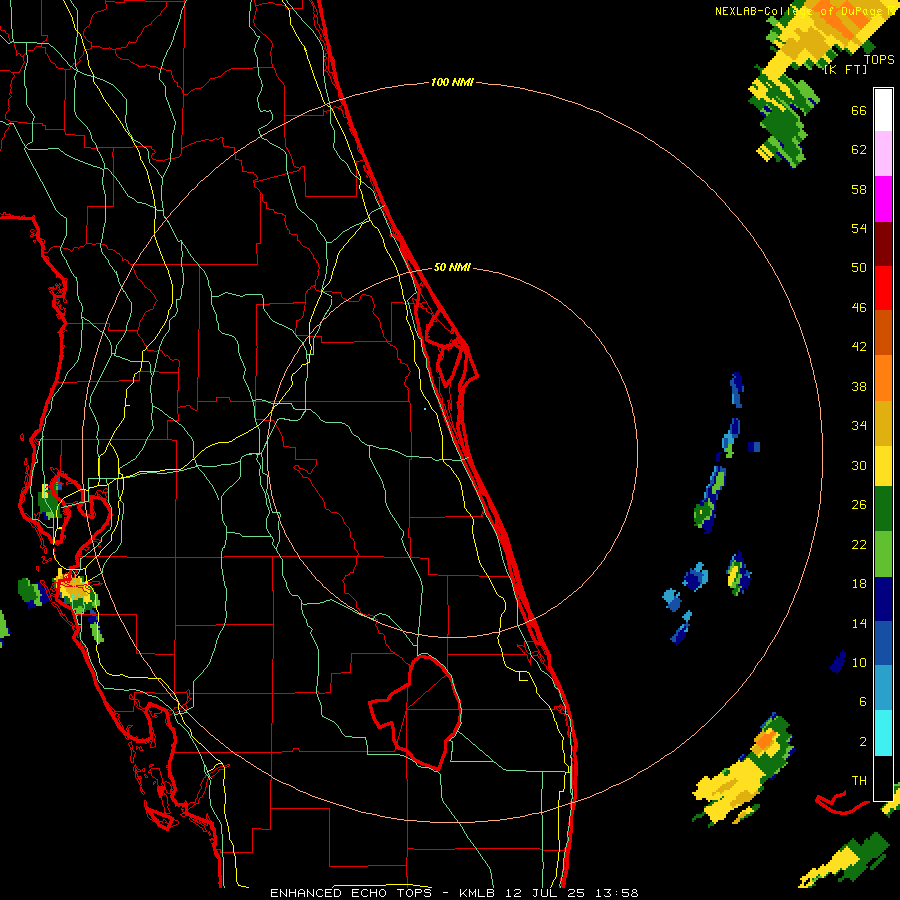The width and height of the screenshot is (900, 900).
Task: Click the black TH threshold legend band
Action: (883, 778)
